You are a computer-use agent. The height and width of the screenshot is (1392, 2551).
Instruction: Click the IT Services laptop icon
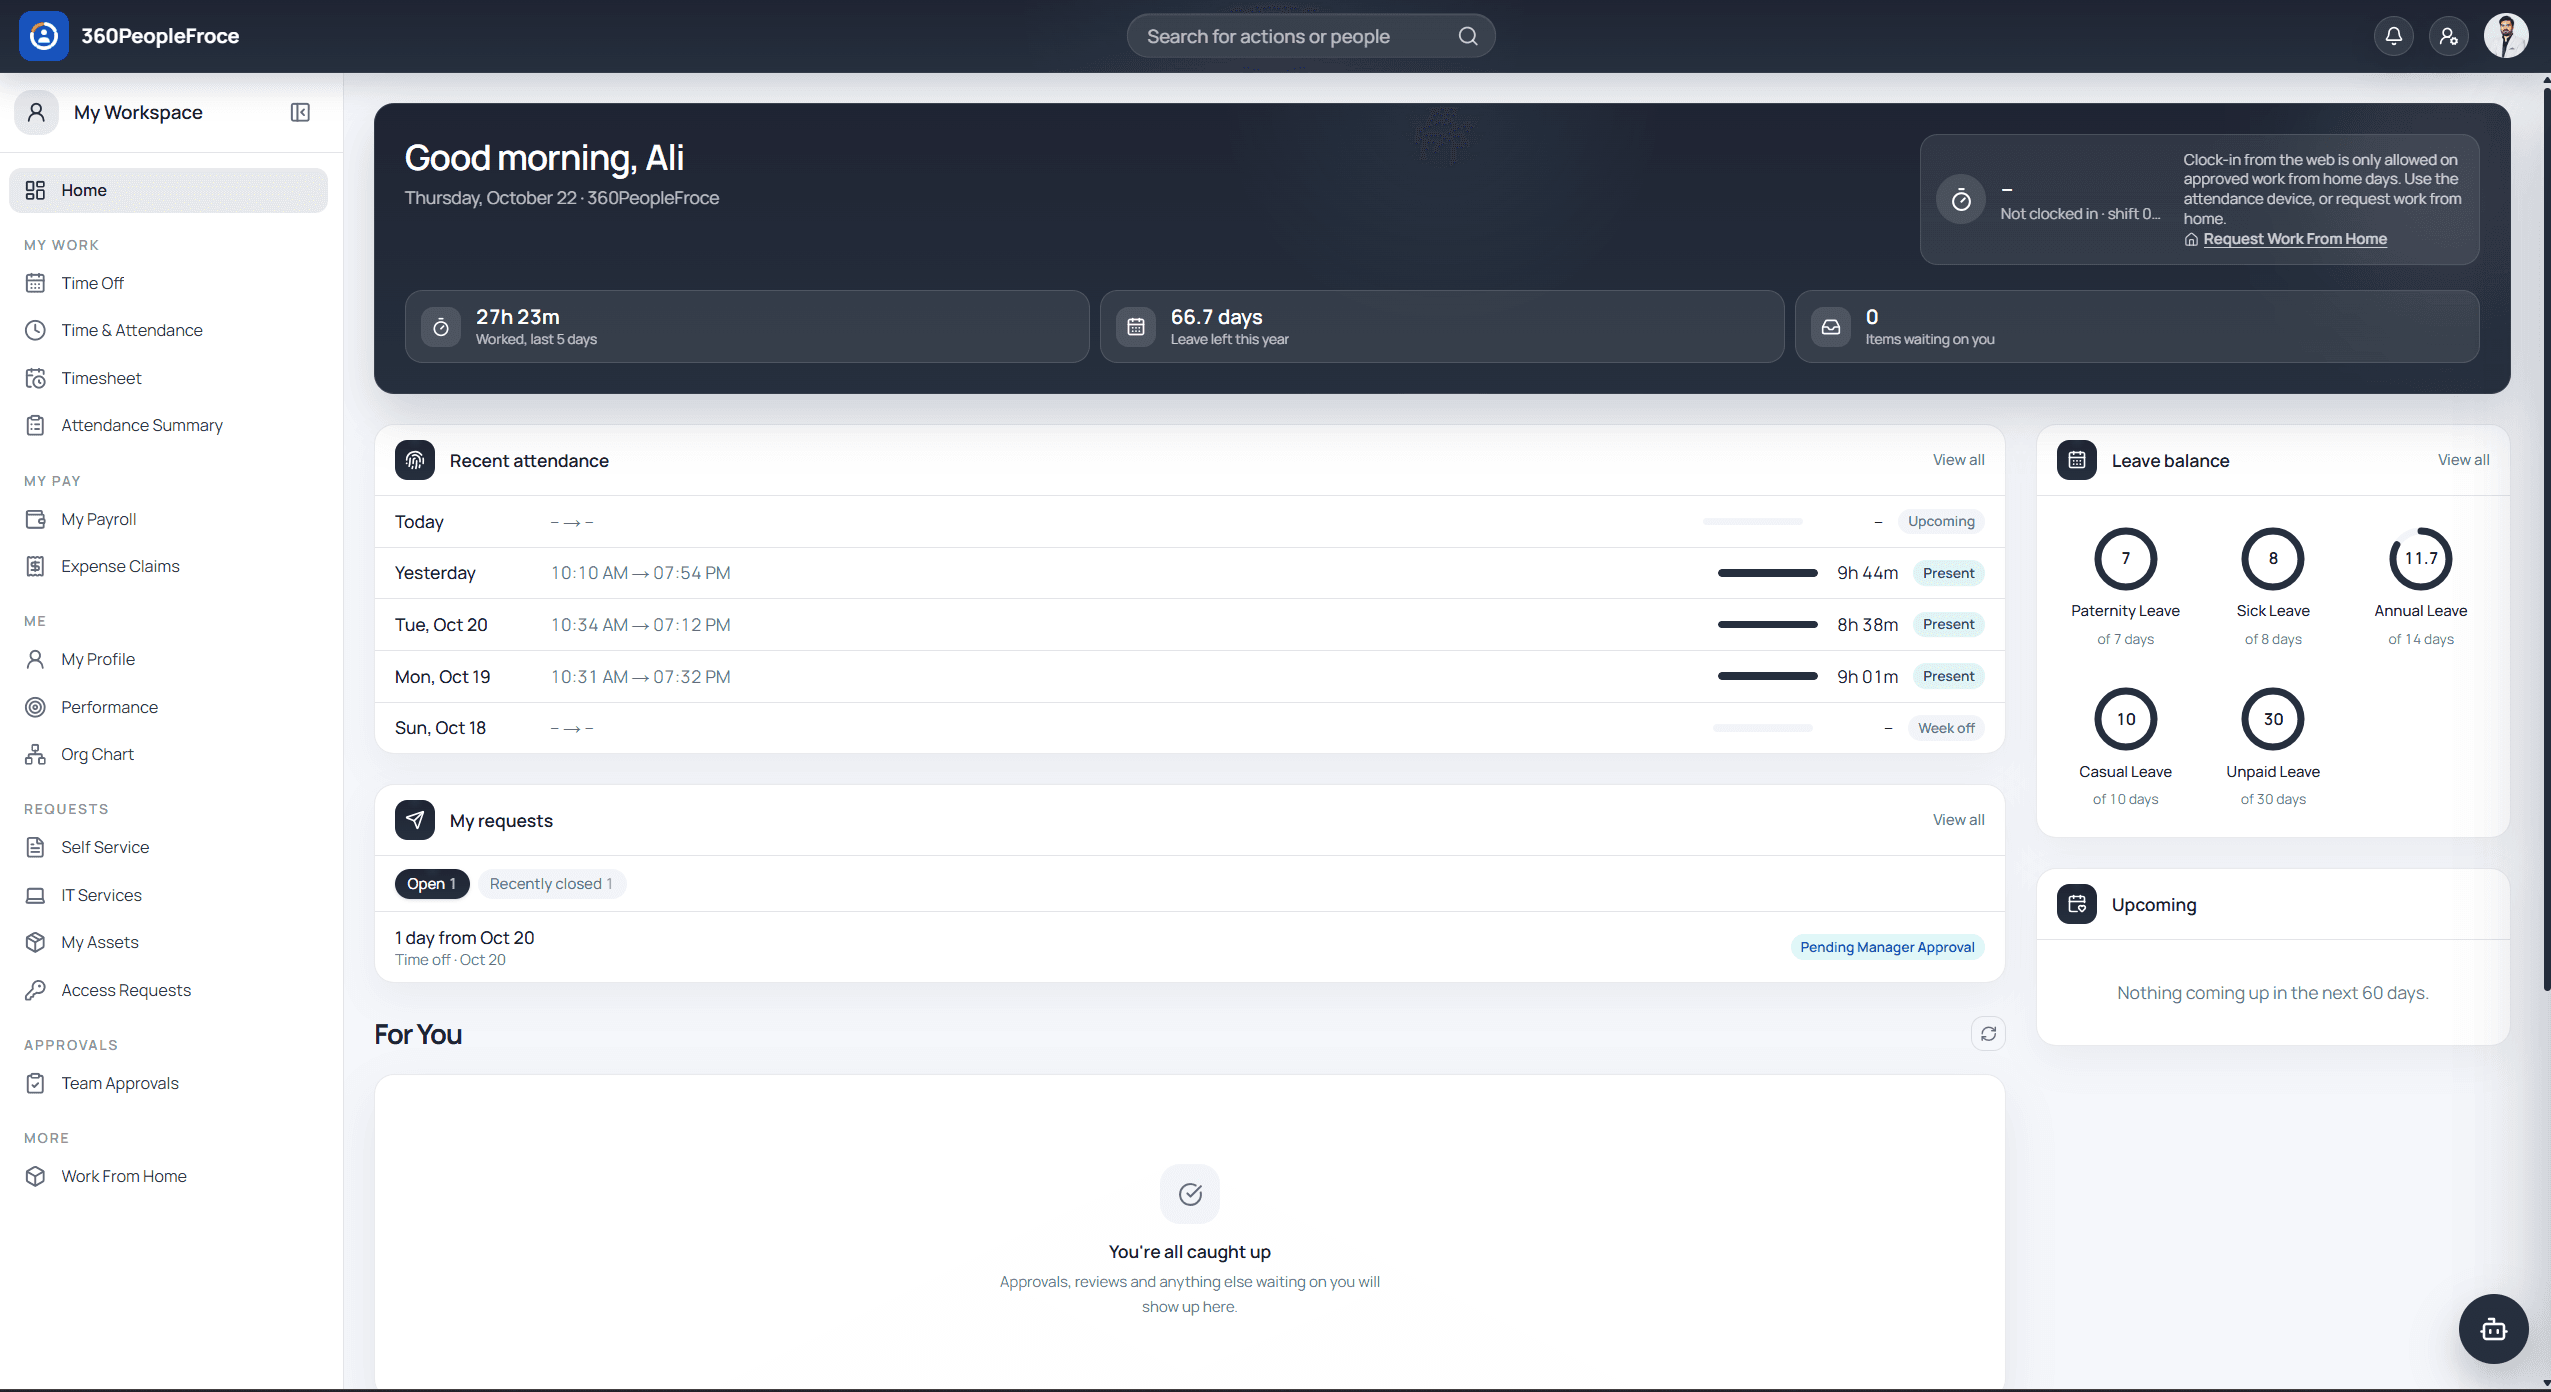point(35,895)
